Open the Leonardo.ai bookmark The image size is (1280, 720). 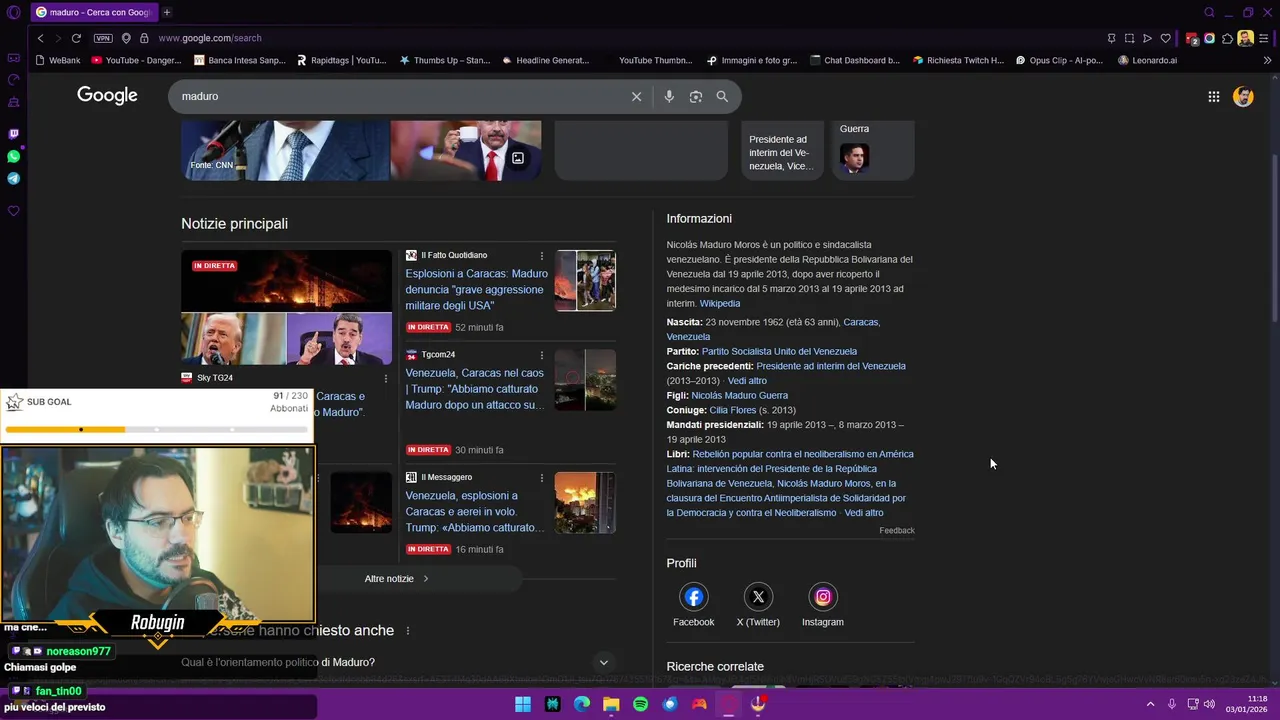(x=1147, y=60)
